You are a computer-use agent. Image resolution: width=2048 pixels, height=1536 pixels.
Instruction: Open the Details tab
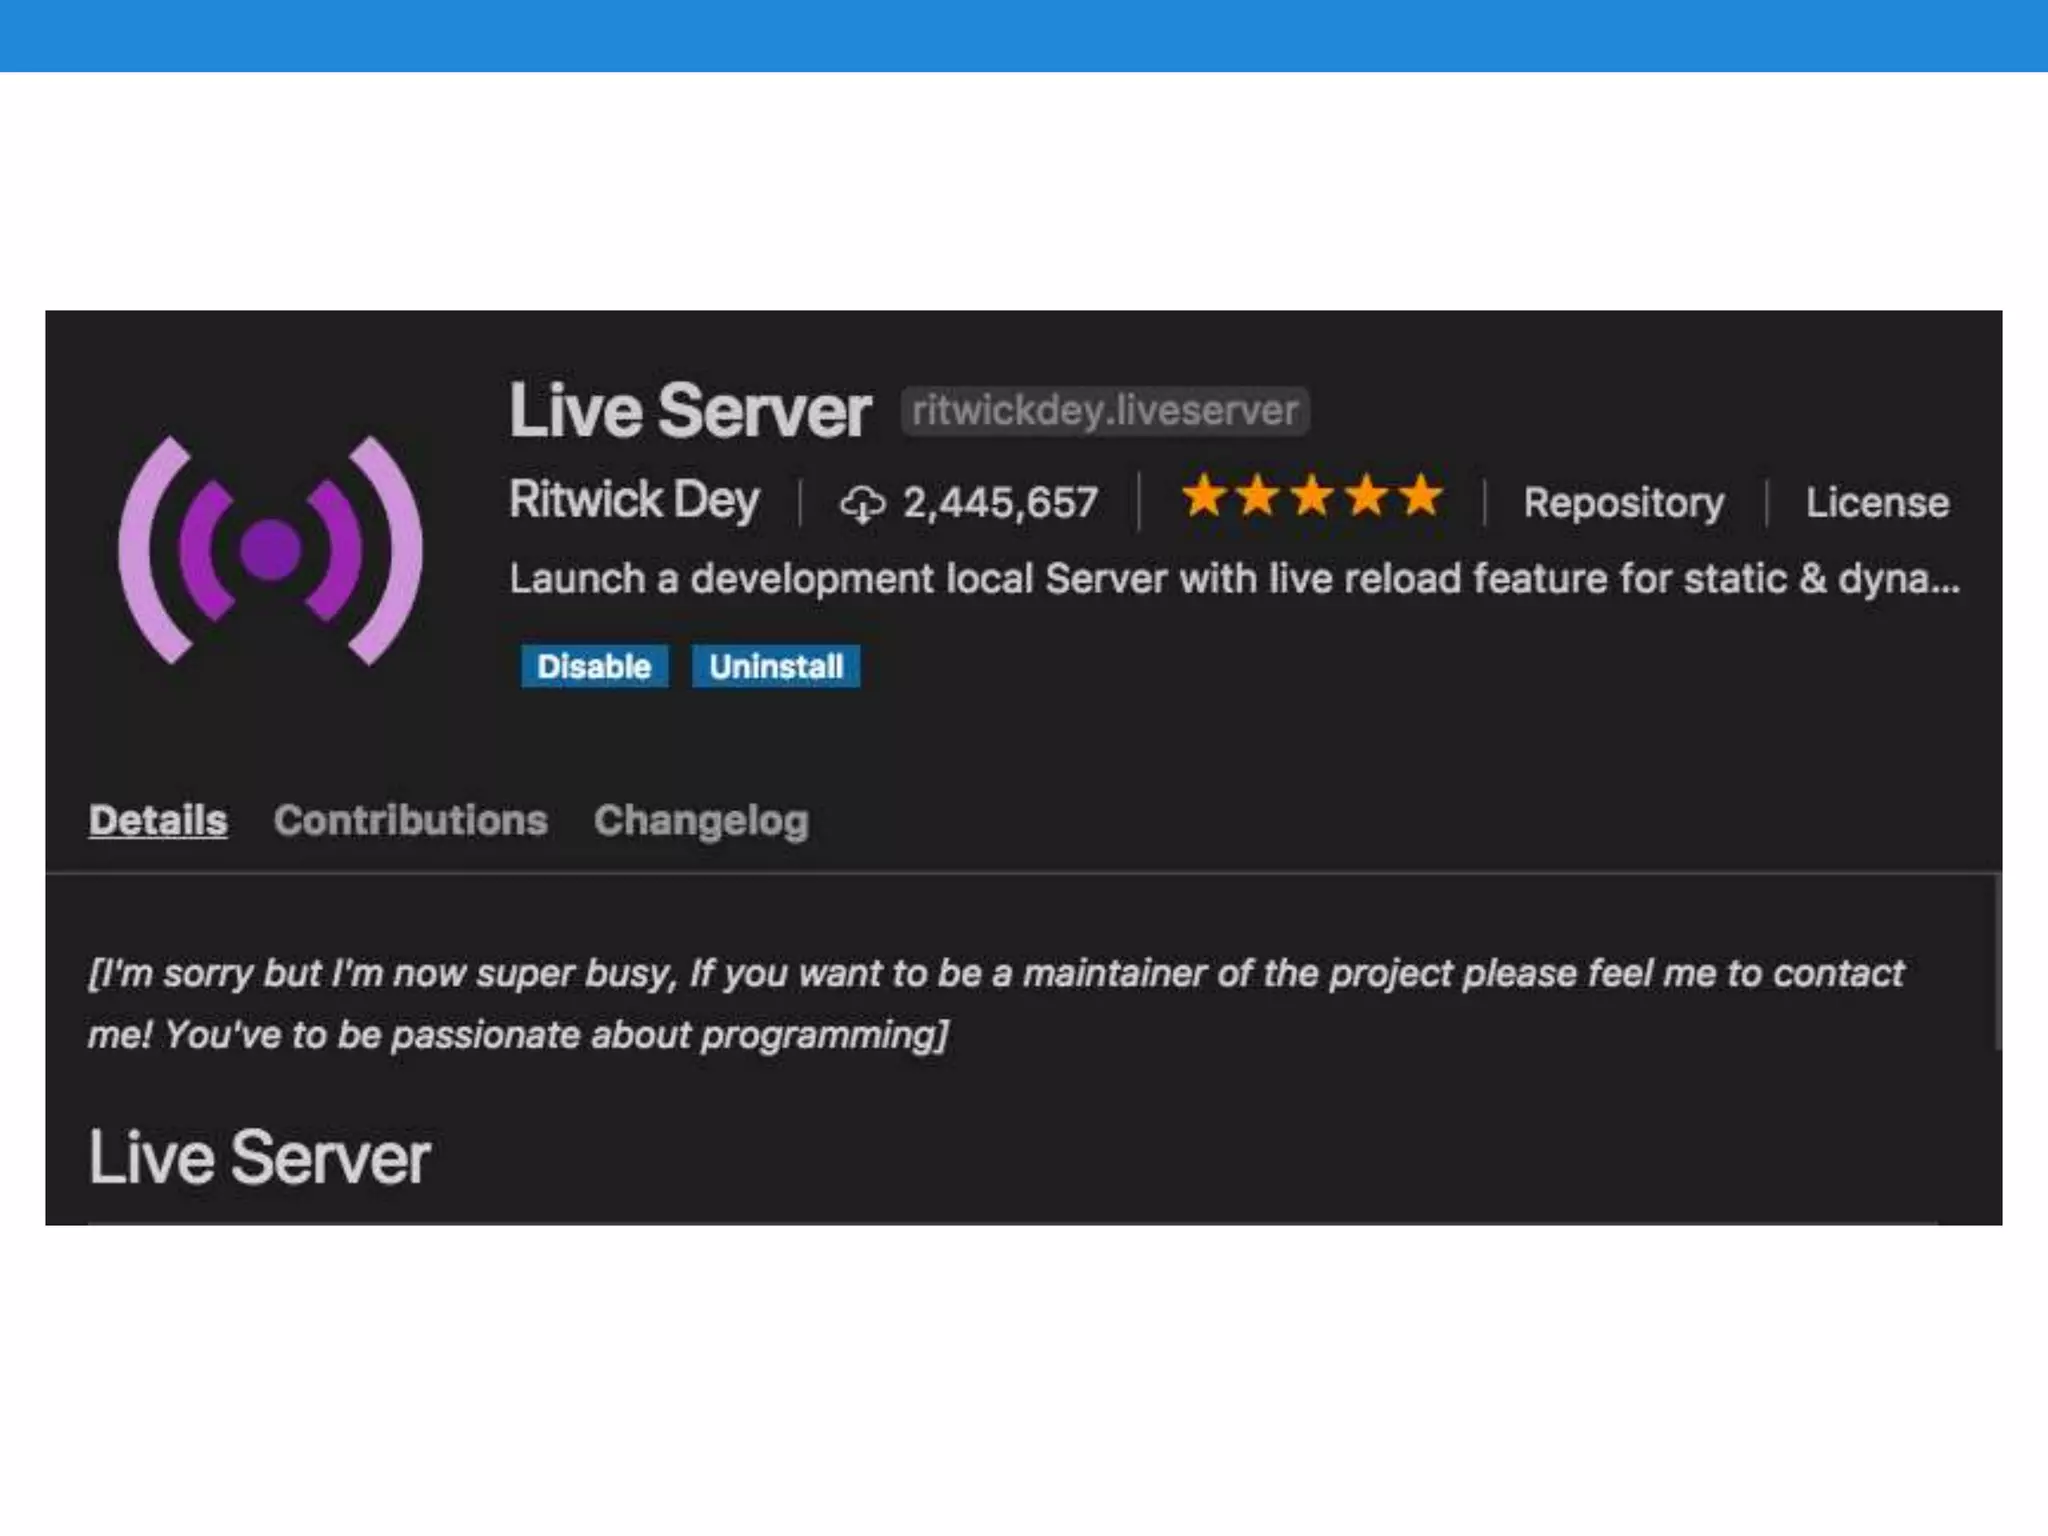(158, 820)
